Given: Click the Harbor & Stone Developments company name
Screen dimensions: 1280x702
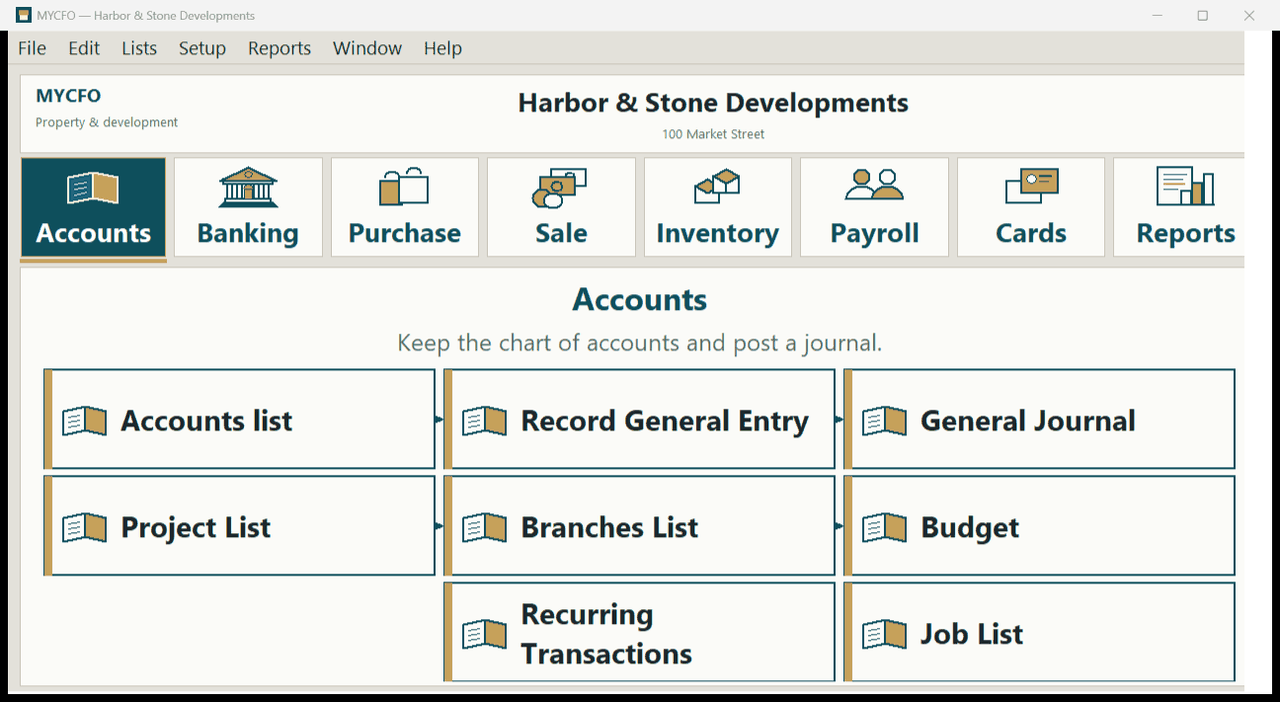Looking at the screenshot, I should point(713,103).
